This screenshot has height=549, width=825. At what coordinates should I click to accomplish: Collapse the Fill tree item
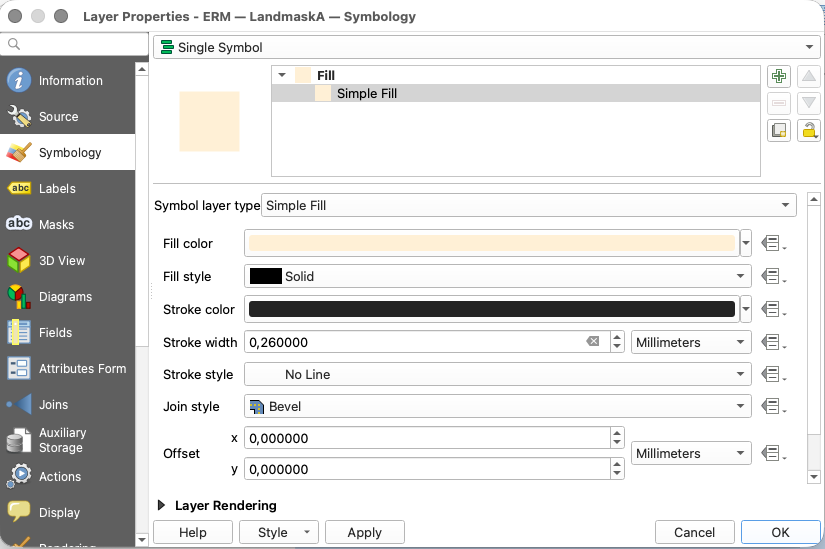tap(283, 75)
